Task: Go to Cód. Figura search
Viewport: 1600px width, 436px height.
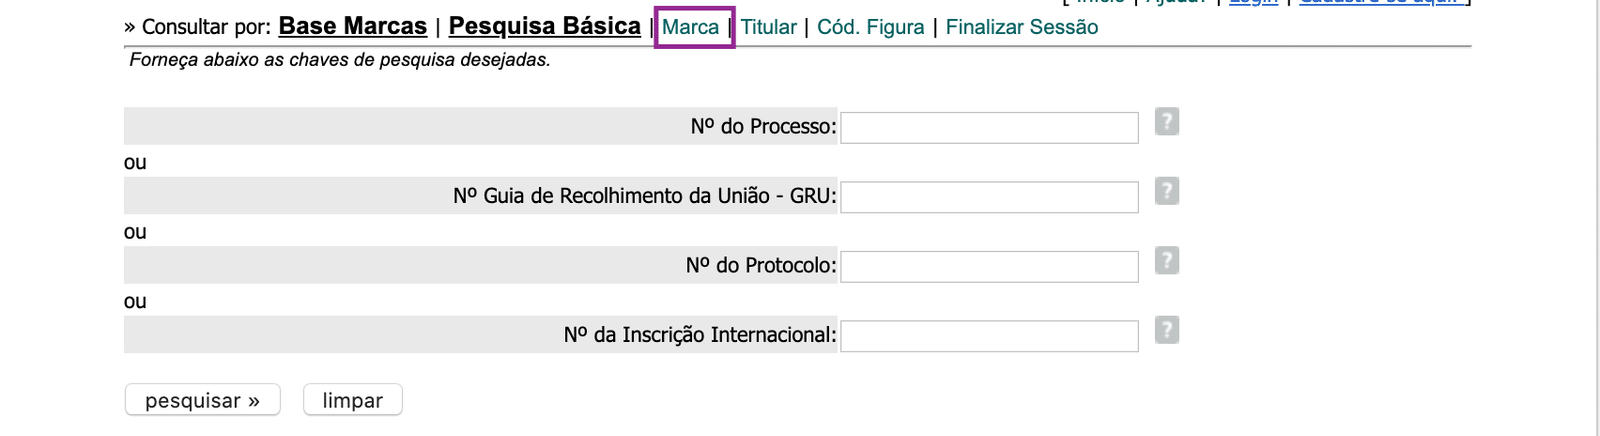Action: coord(870,27)
